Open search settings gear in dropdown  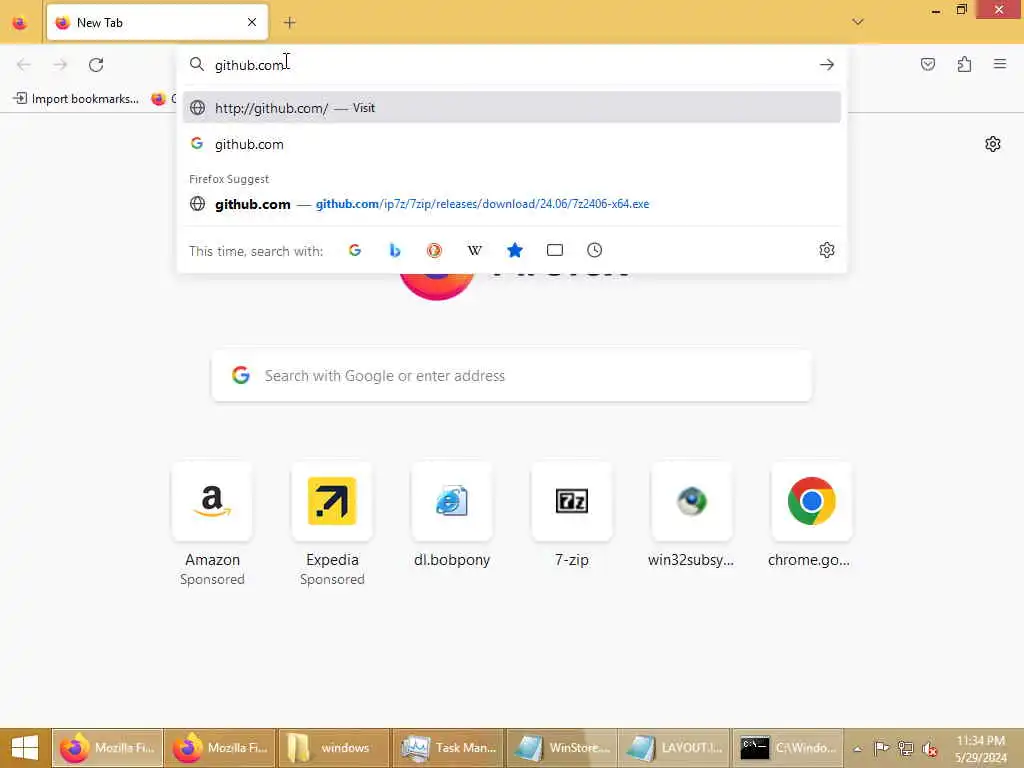tap(827, 250)
